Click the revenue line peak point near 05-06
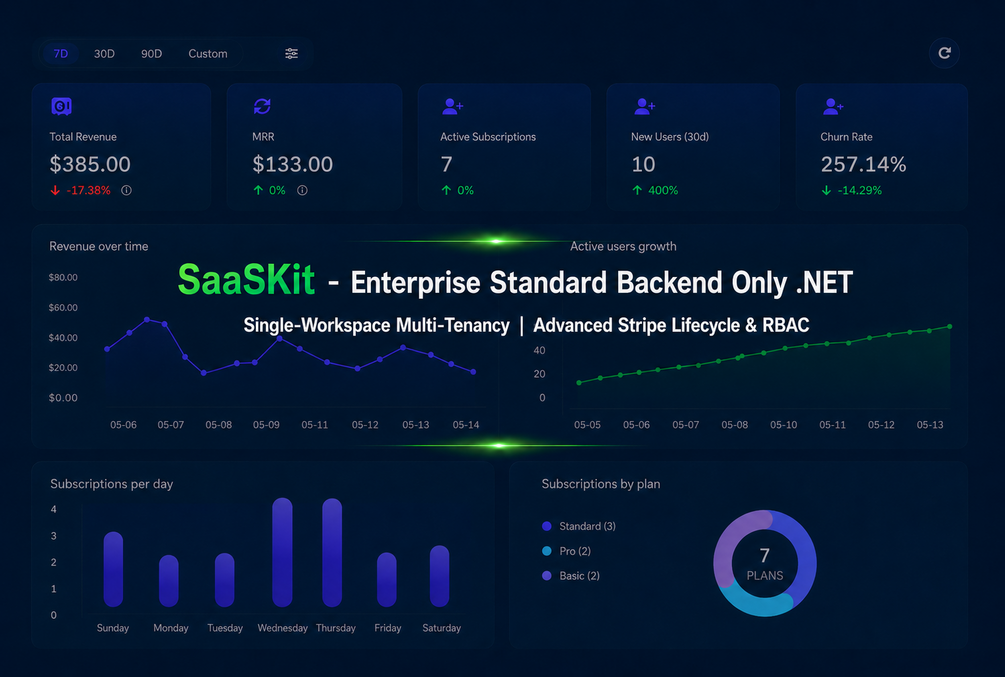Screen dimensions: 1005x677 [147, 319]
